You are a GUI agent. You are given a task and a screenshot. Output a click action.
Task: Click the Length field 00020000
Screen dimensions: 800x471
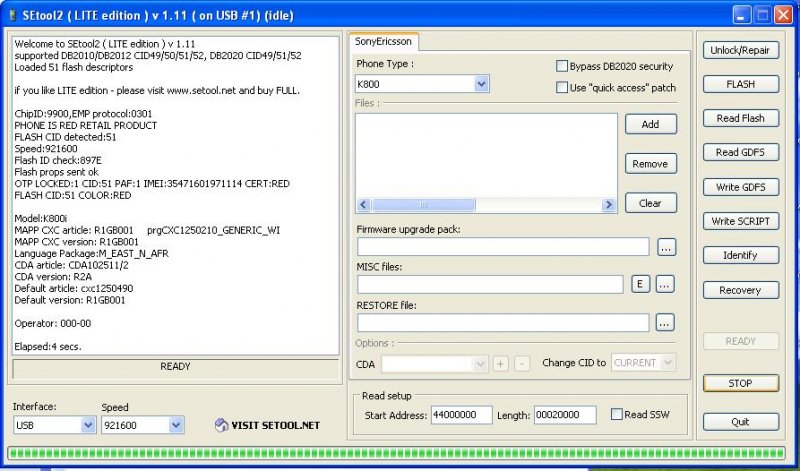click(565, 414)
